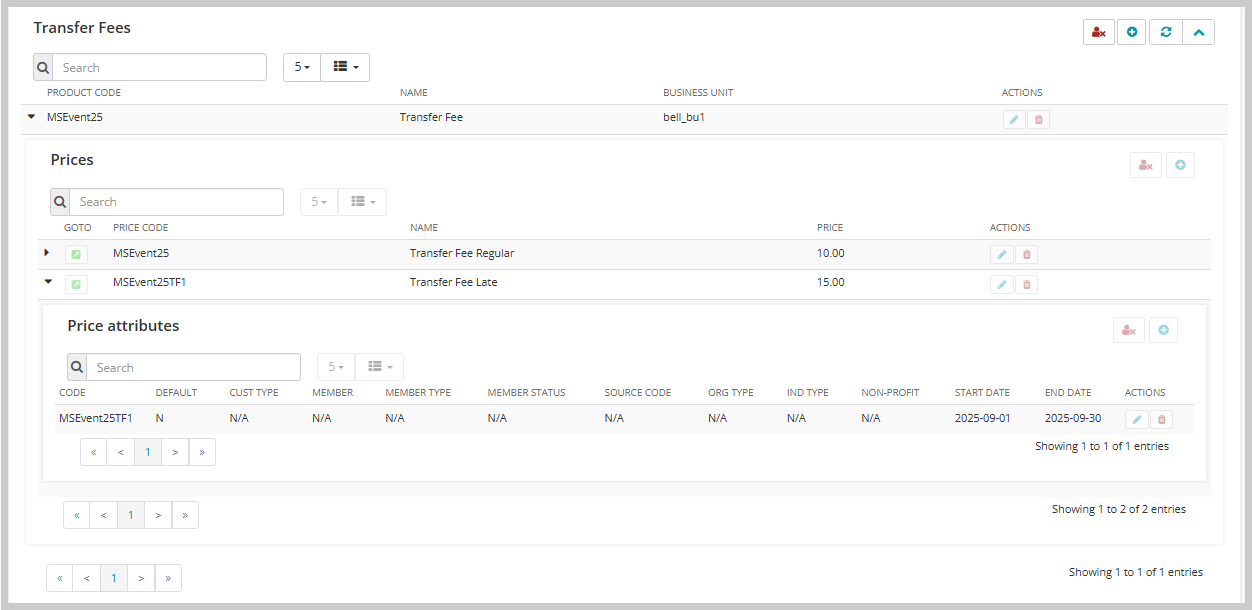Image resolution: width=1252 pixels, height=610 pixels.
Task: Select page 1 in Transfer Fees pagination
Action: tap(114, 578)
